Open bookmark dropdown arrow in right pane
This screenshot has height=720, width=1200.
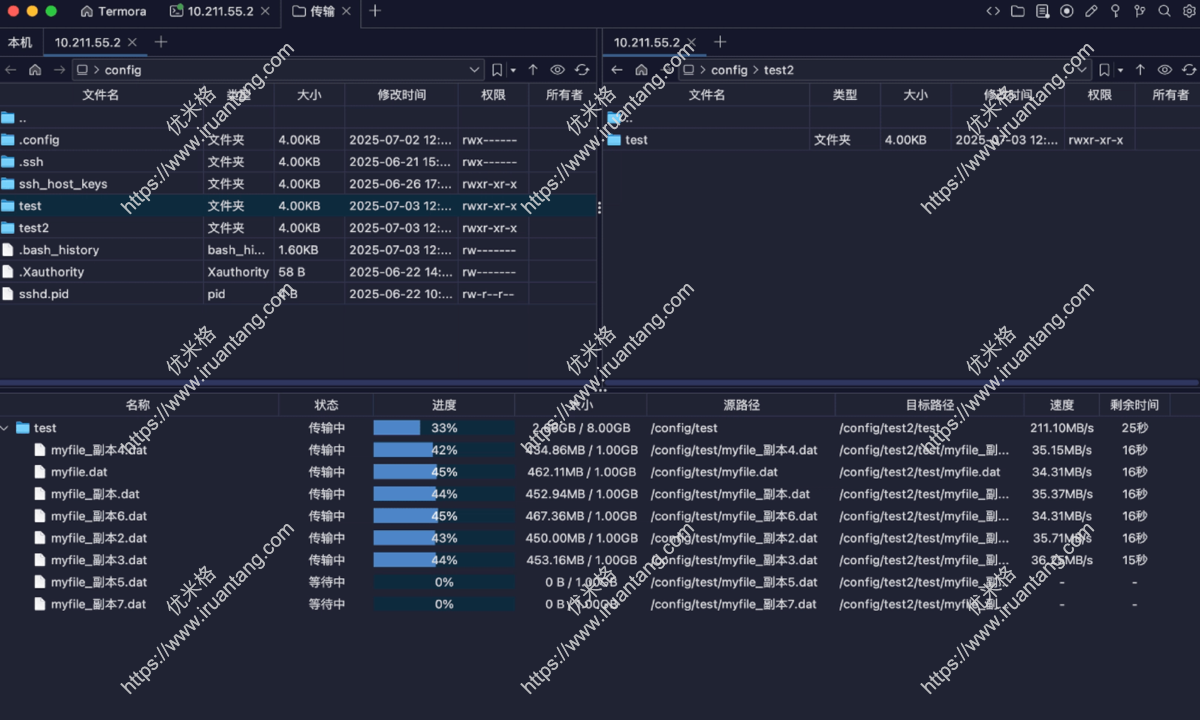click(1120, 70)
